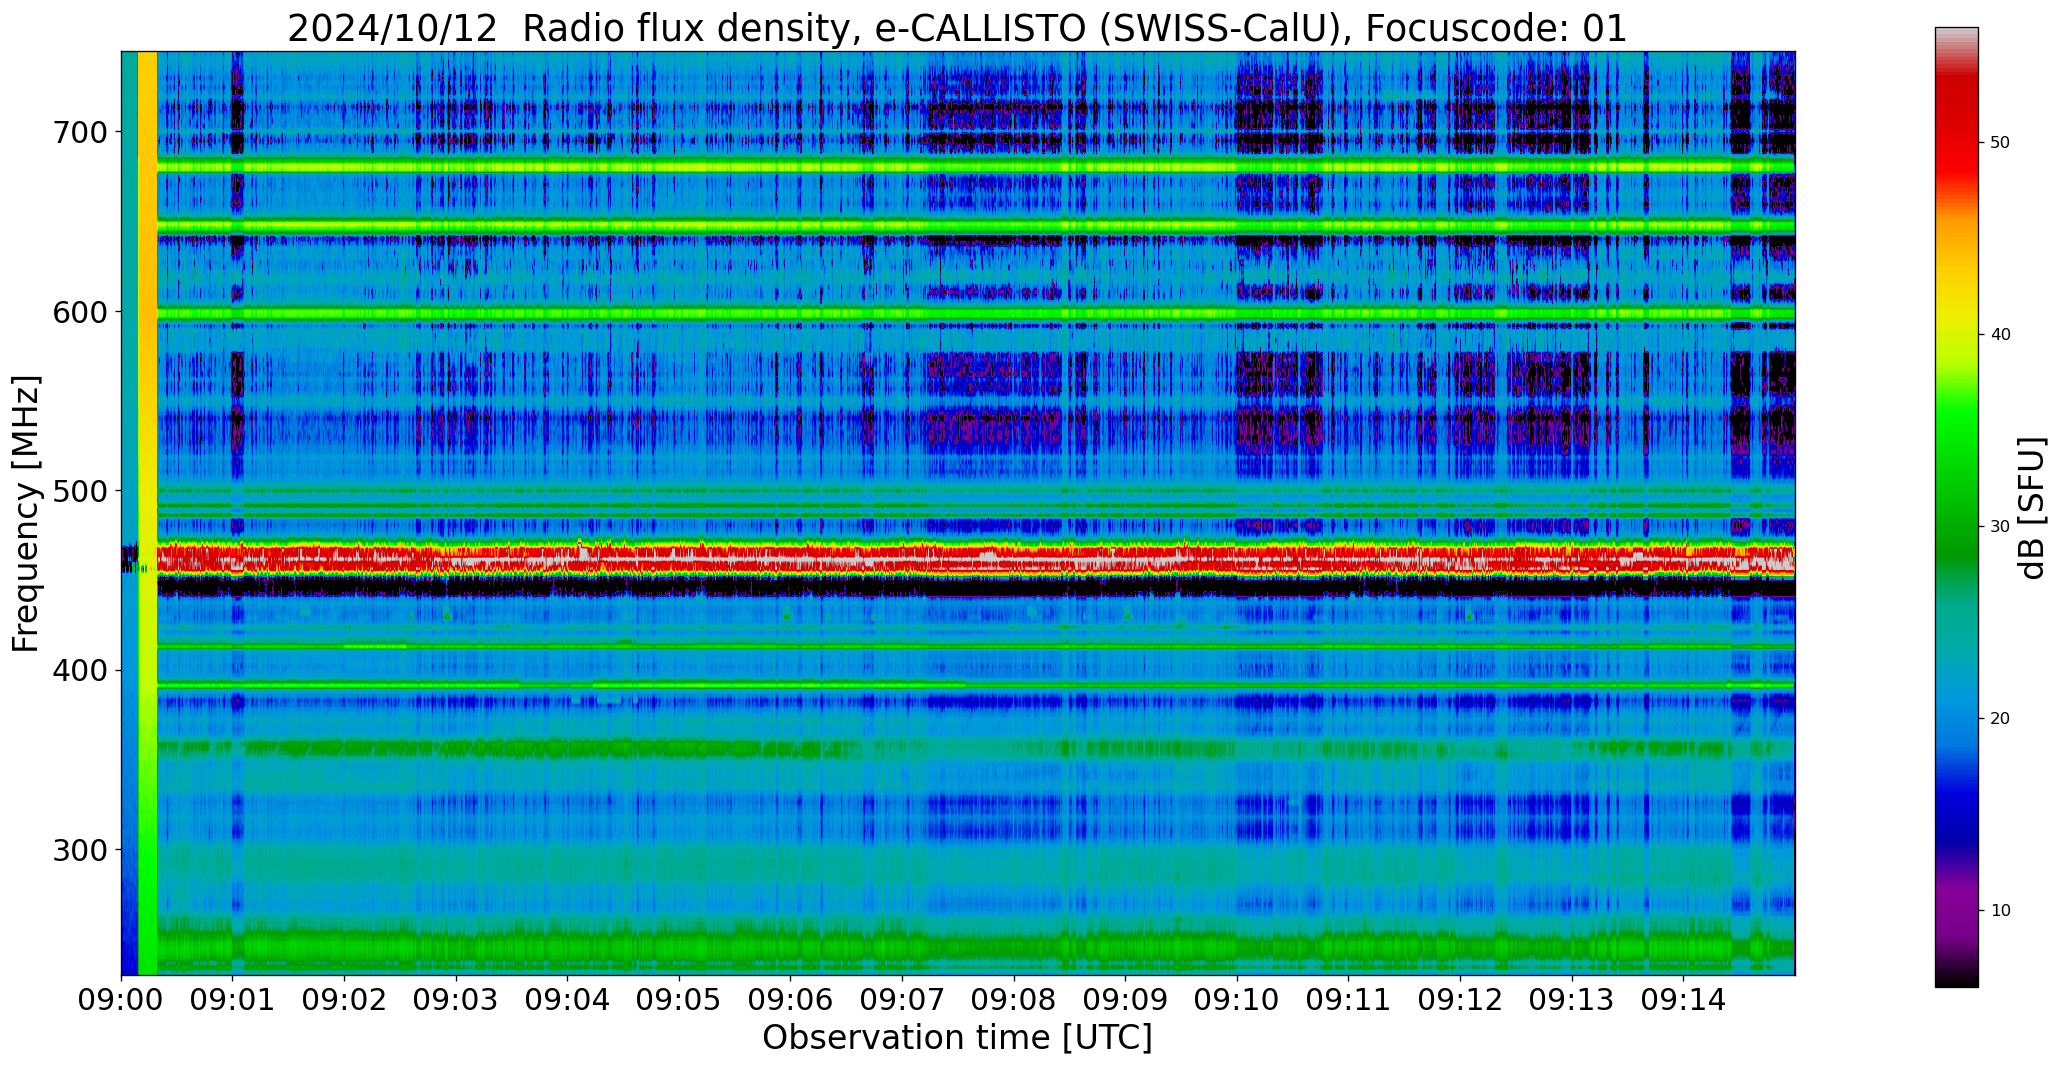This screenshot has width=2062, height=1067.
Task: Click the 400 MHz frequency tick label
Action: (x=80, y=670)
